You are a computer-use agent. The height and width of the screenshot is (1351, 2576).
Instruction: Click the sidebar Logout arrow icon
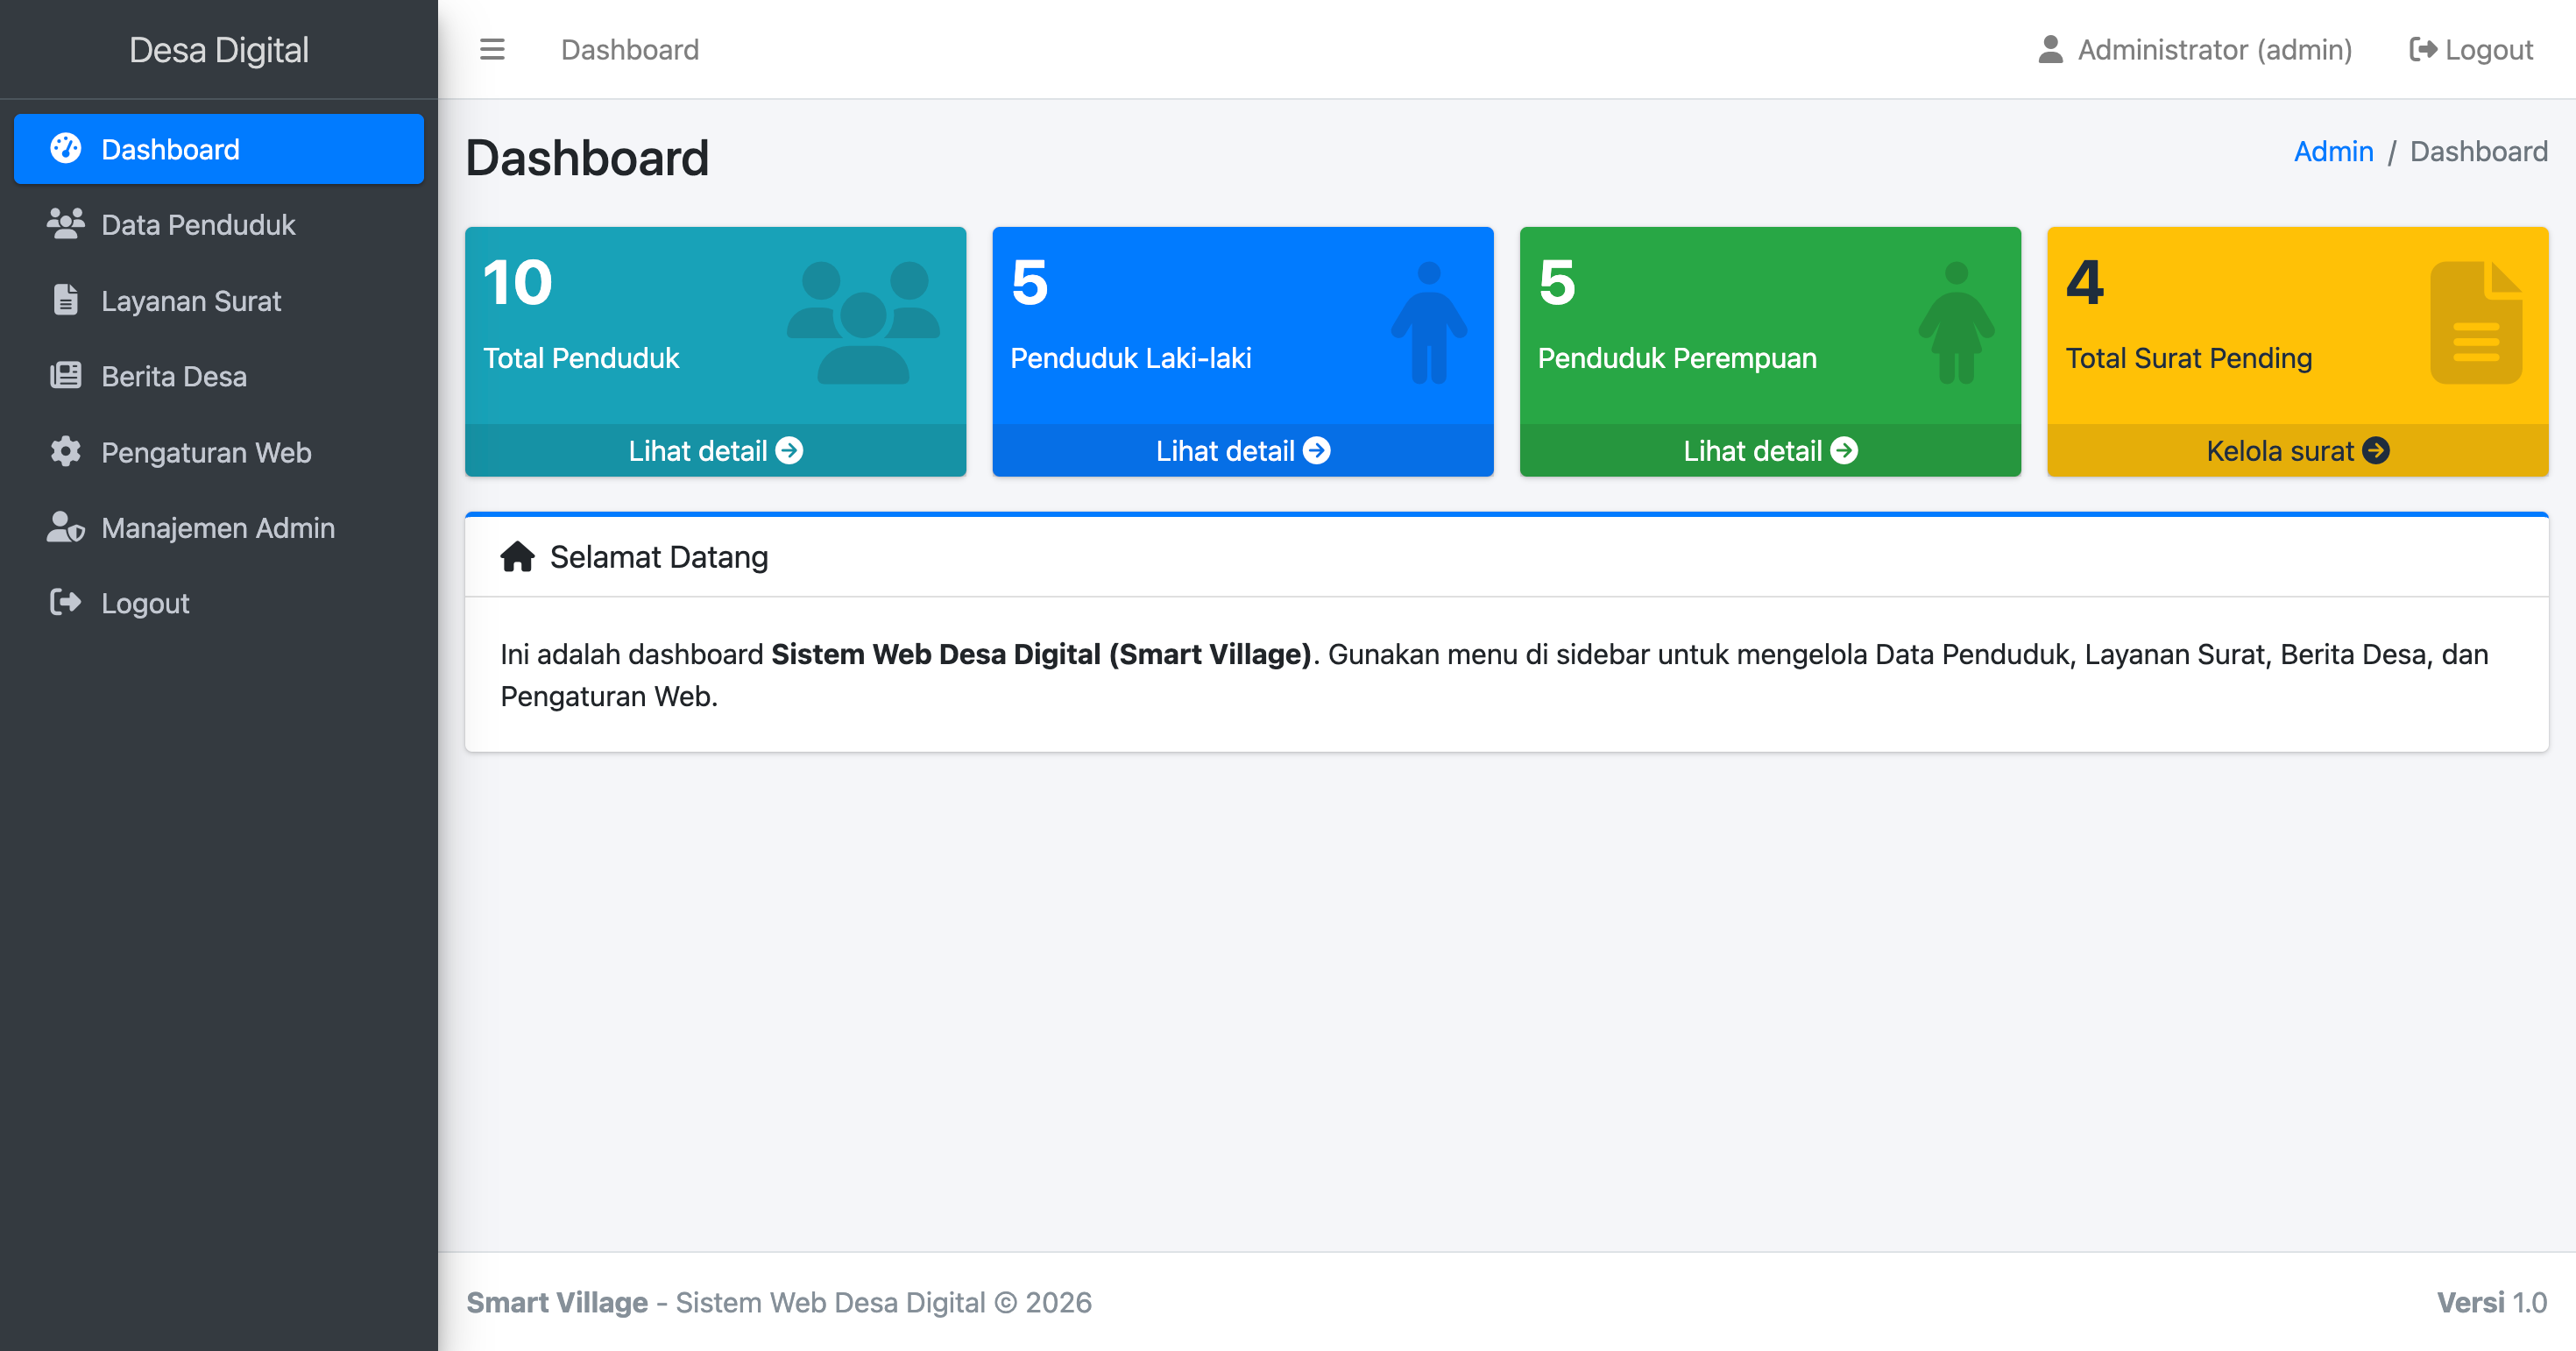pos(66,603)
